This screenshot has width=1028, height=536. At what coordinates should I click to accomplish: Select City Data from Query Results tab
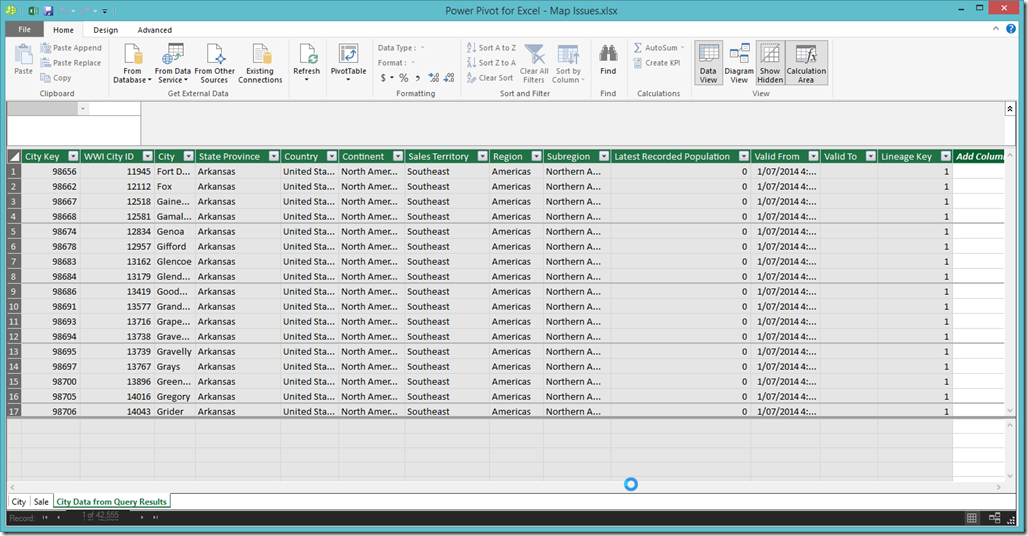pyautogui.click(x=111, y=502)
